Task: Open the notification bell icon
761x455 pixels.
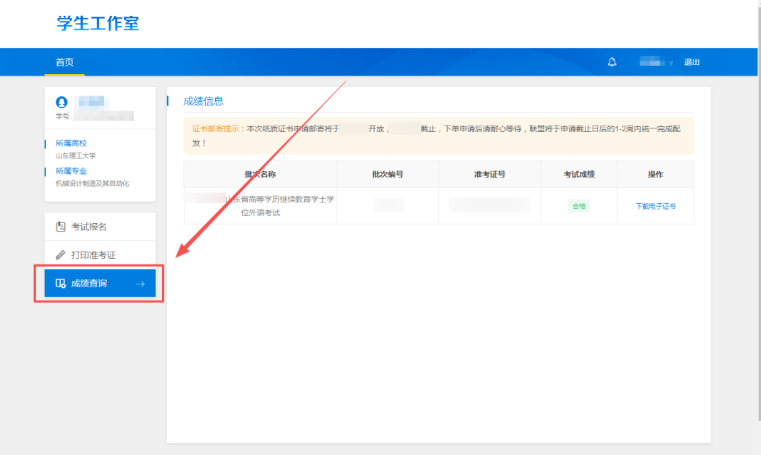Action: [x=612, y=62]
